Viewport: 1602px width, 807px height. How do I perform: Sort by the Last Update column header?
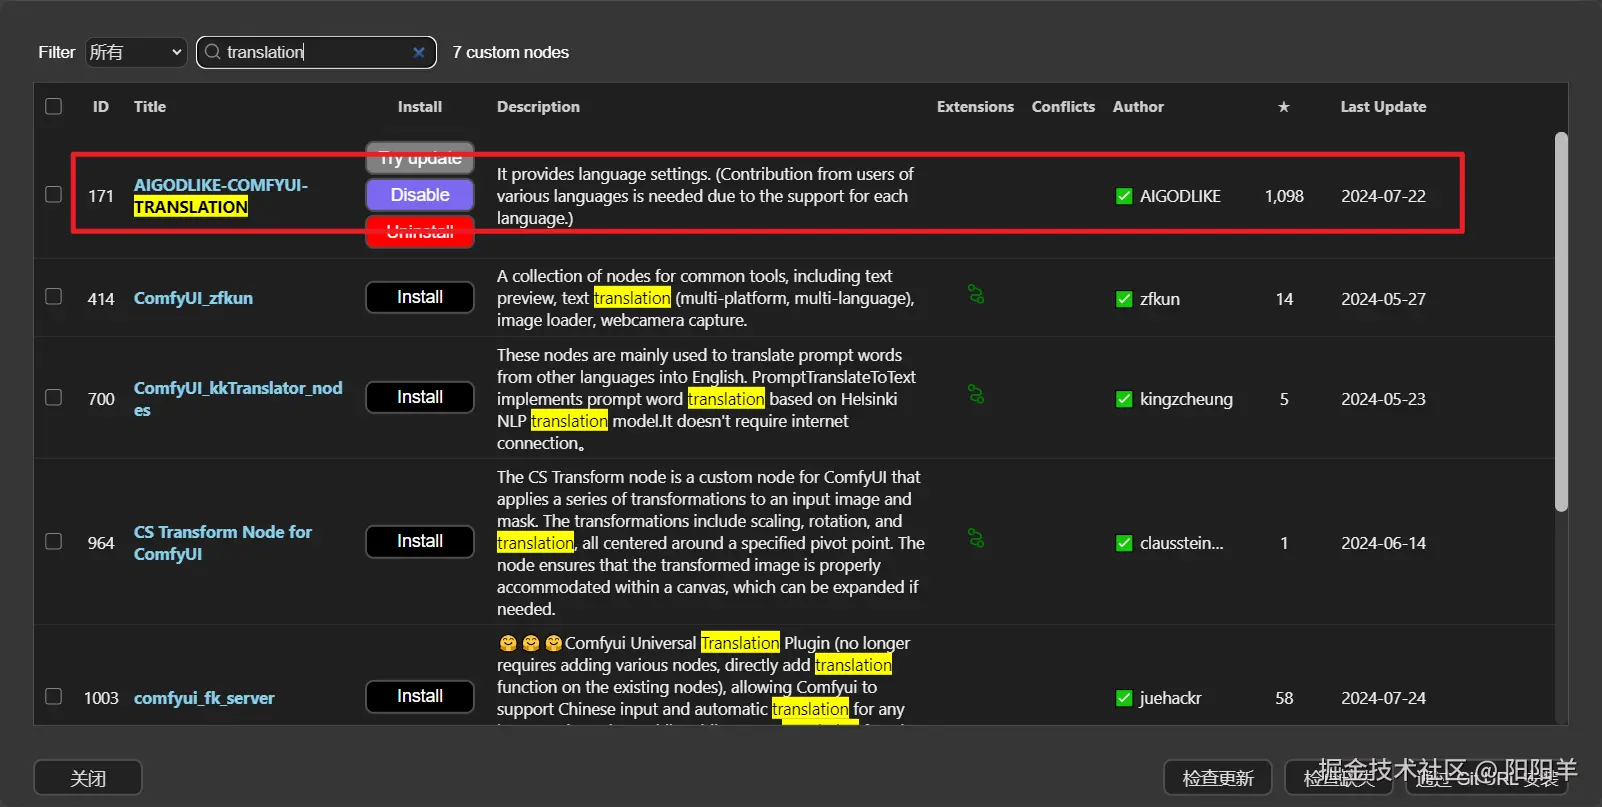pyautogui.click(x=1383, y=107)
